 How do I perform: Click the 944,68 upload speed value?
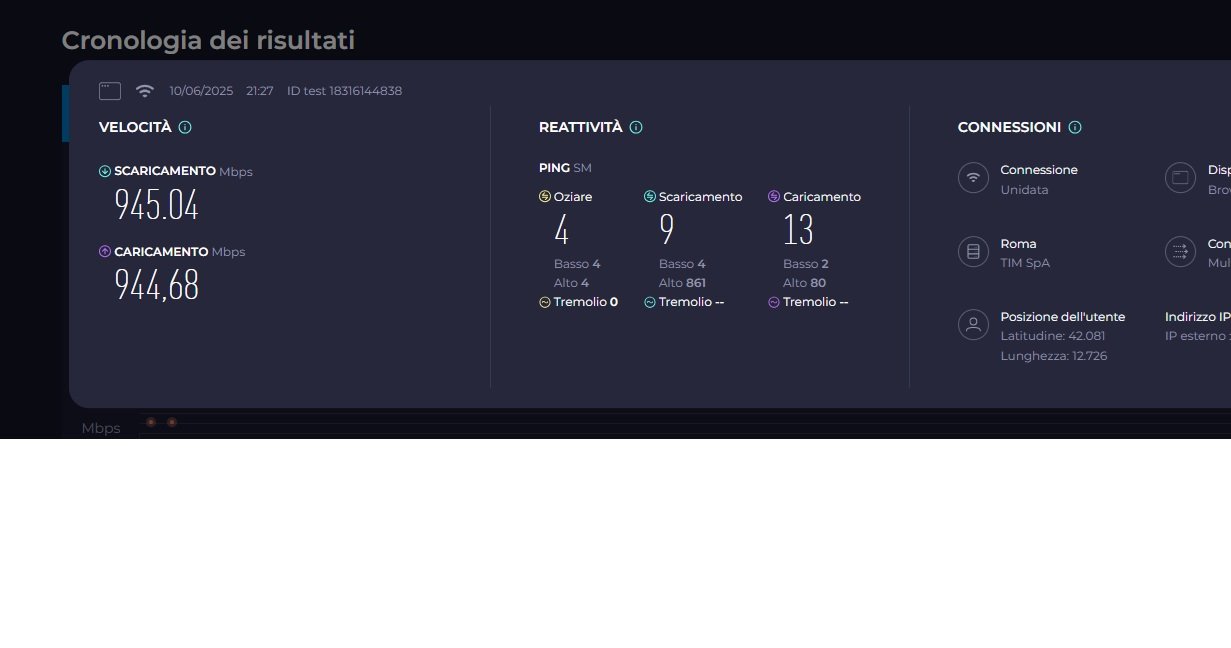tap(156, 285)
